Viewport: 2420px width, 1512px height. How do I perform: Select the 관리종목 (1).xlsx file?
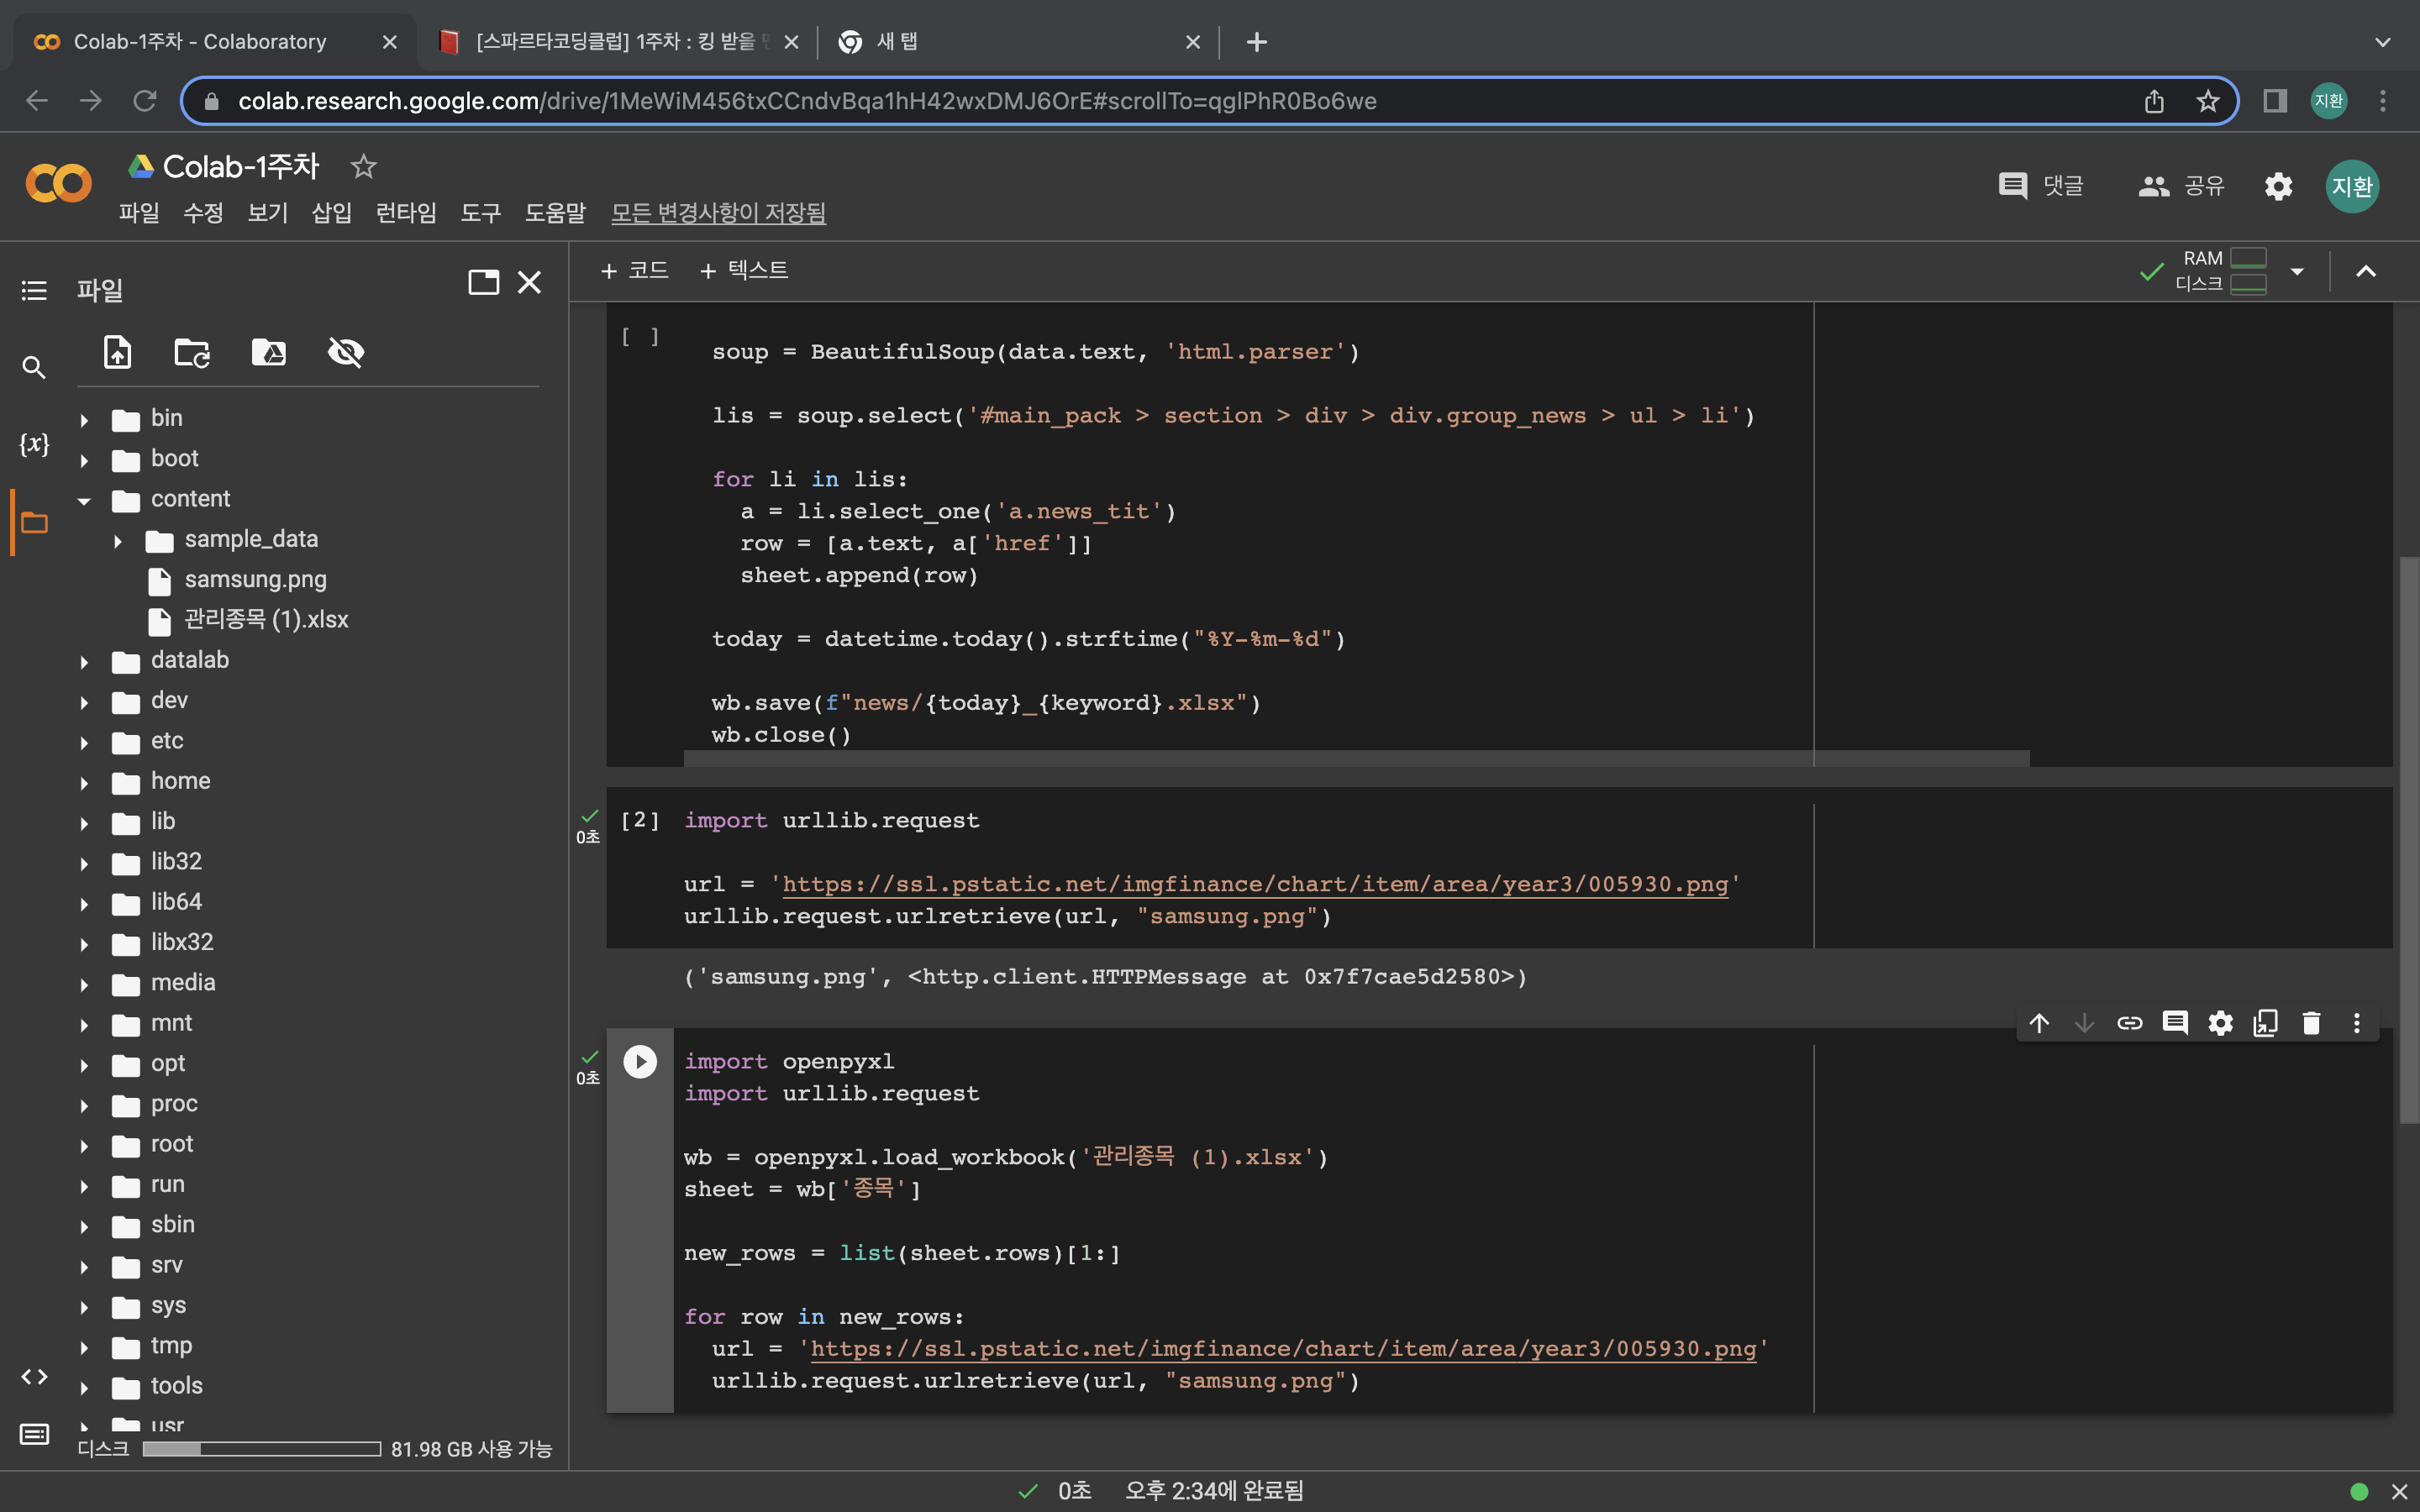[x=266, y=620]
